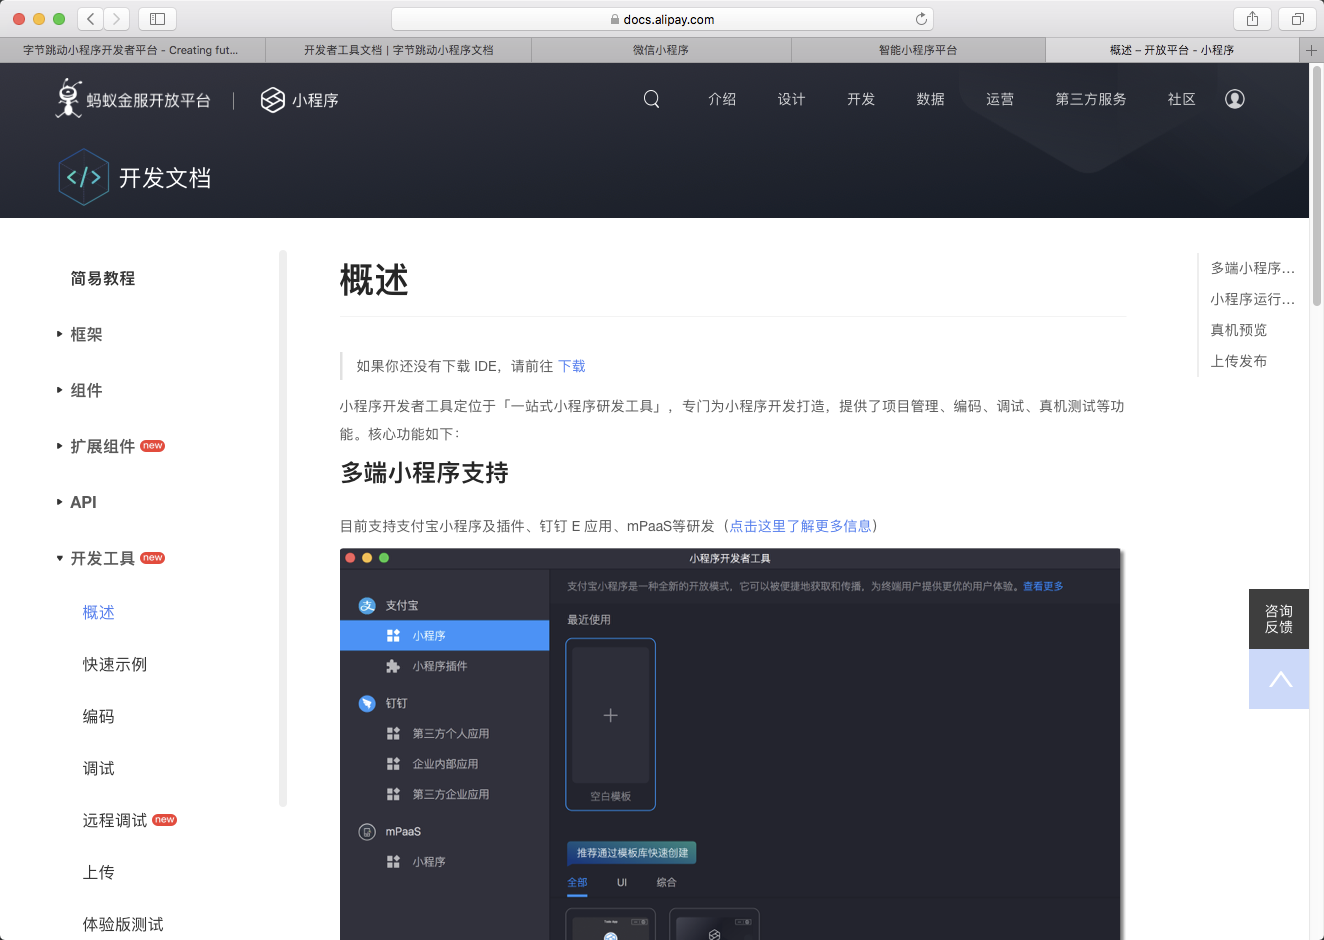This screenshot has height=940, width=1324.
Task: Open the Safari share button
Action: point(1252,19)
